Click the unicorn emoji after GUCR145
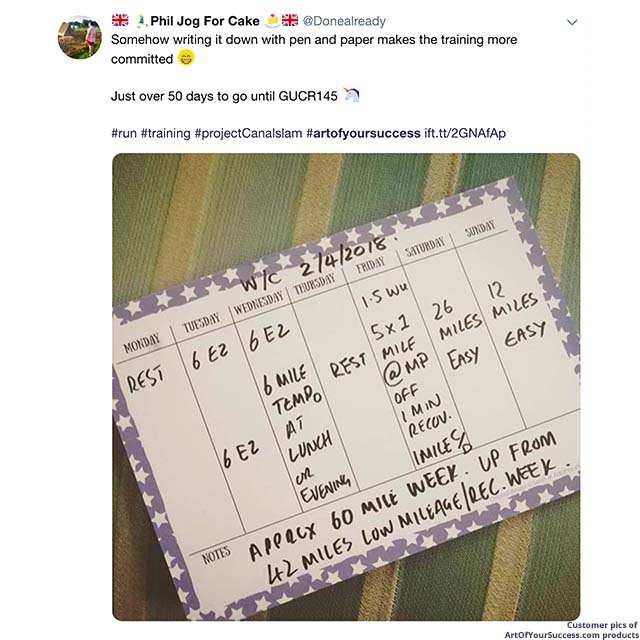Viewport: 640px width, 640px height. click(x=350, y=96)
